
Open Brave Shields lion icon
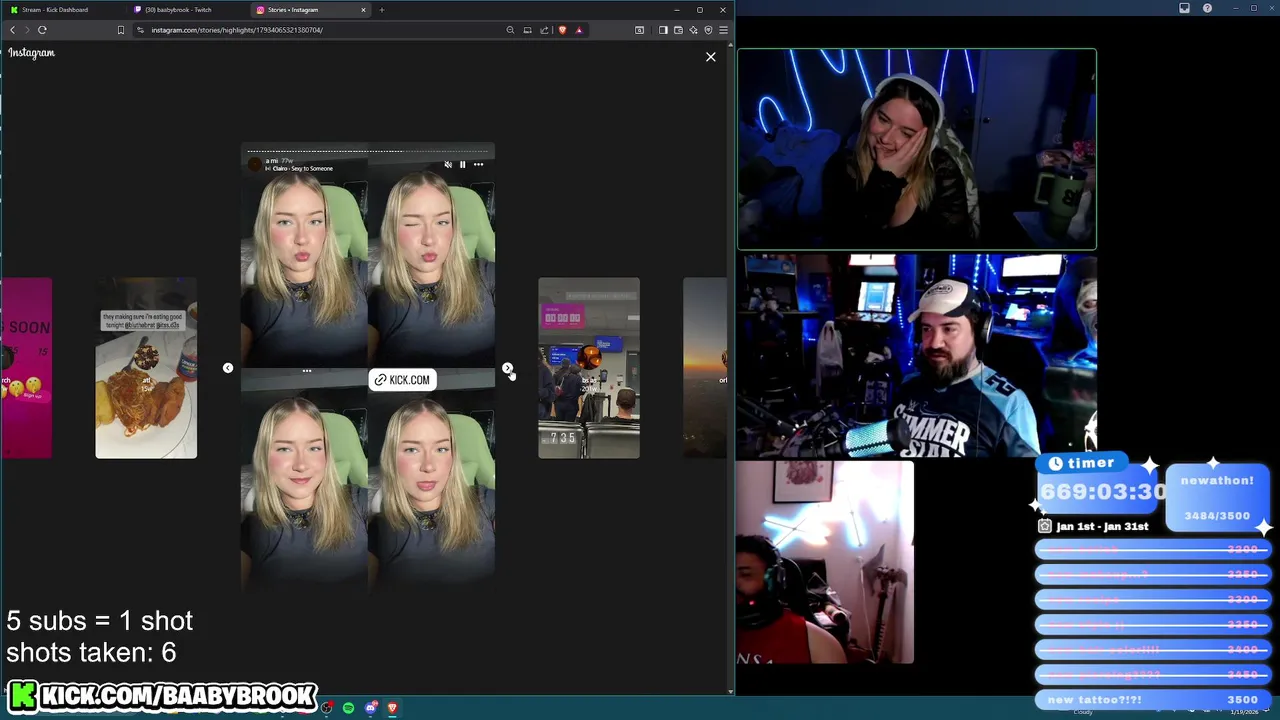pos(562,30)
